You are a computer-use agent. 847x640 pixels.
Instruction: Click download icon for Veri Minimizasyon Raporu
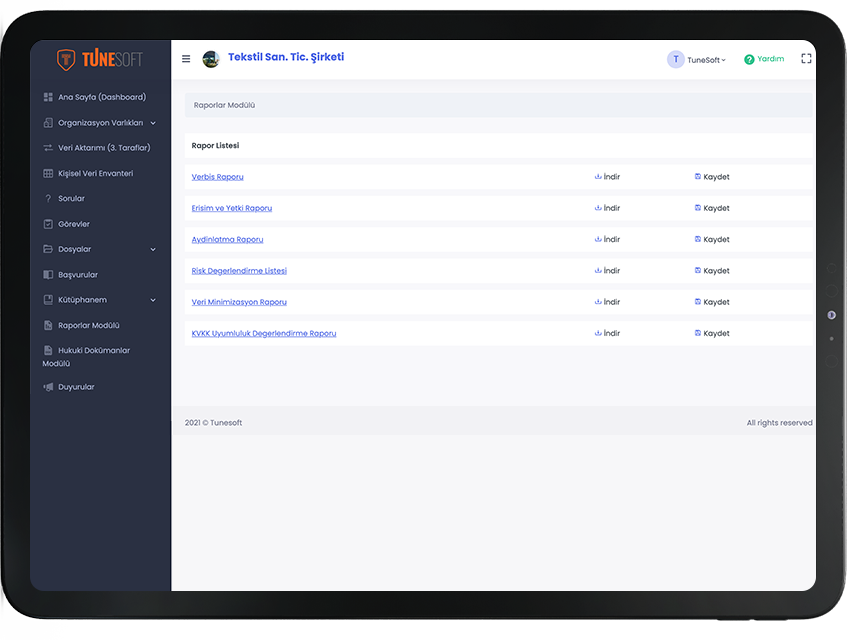click(598, 302)
